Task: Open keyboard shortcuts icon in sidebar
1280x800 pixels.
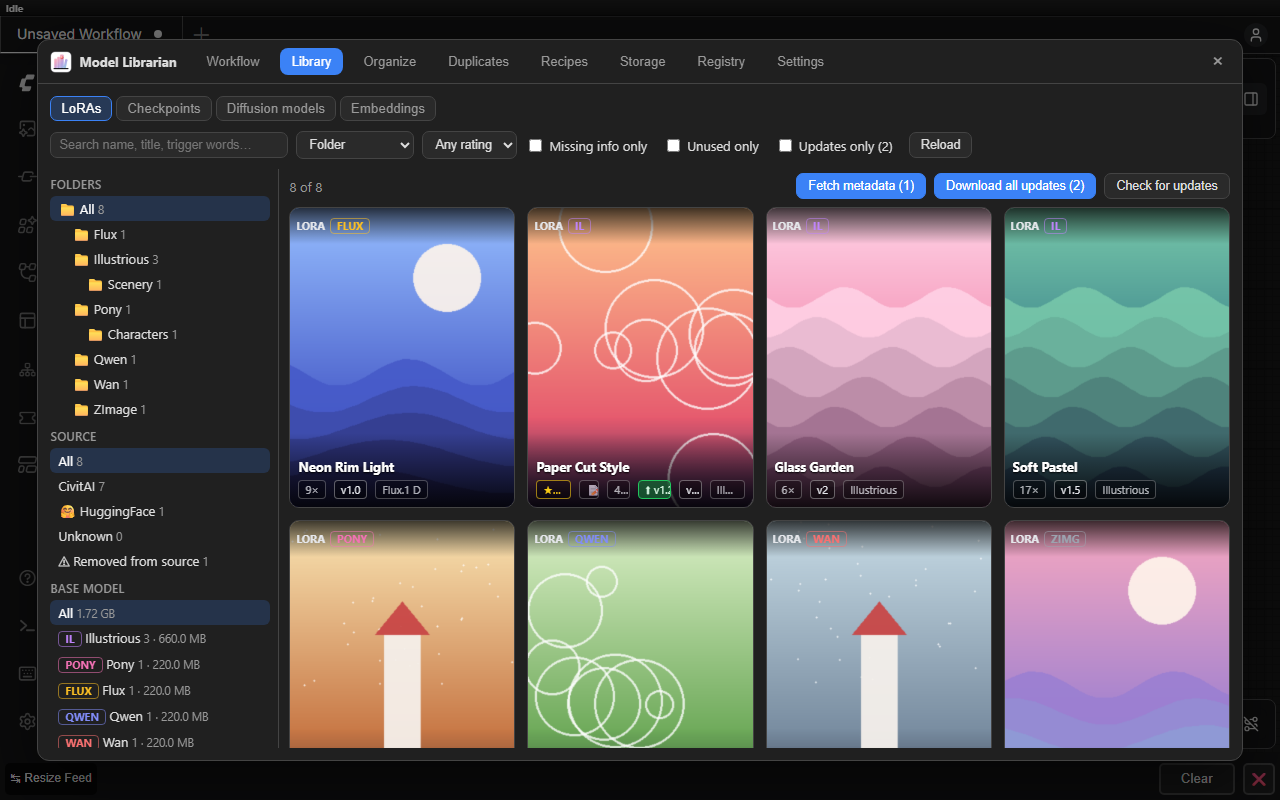Action: (x=28, y=674)
